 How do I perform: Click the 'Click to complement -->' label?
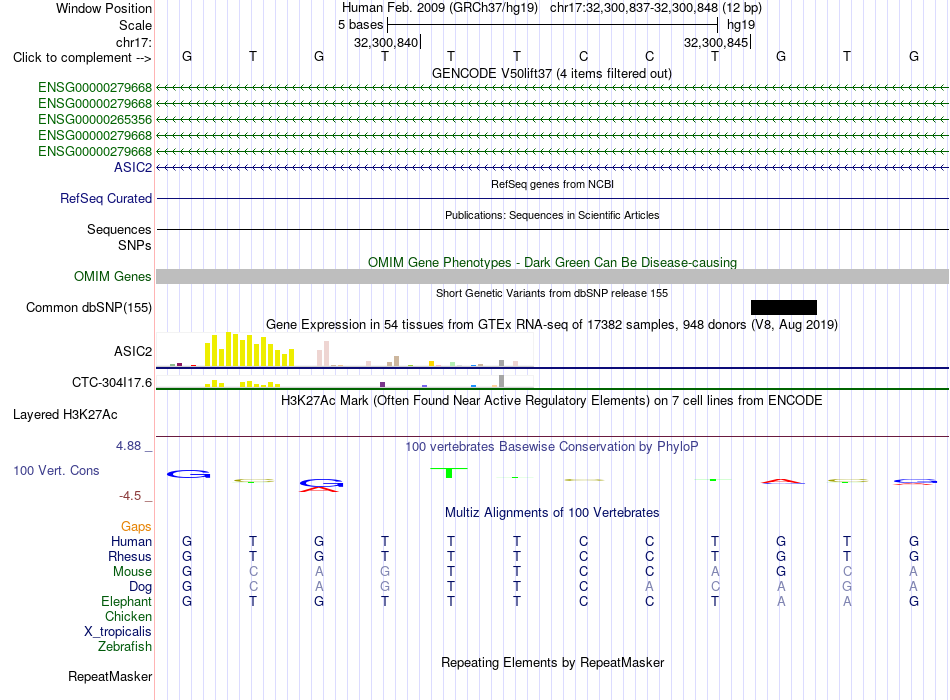82,58
